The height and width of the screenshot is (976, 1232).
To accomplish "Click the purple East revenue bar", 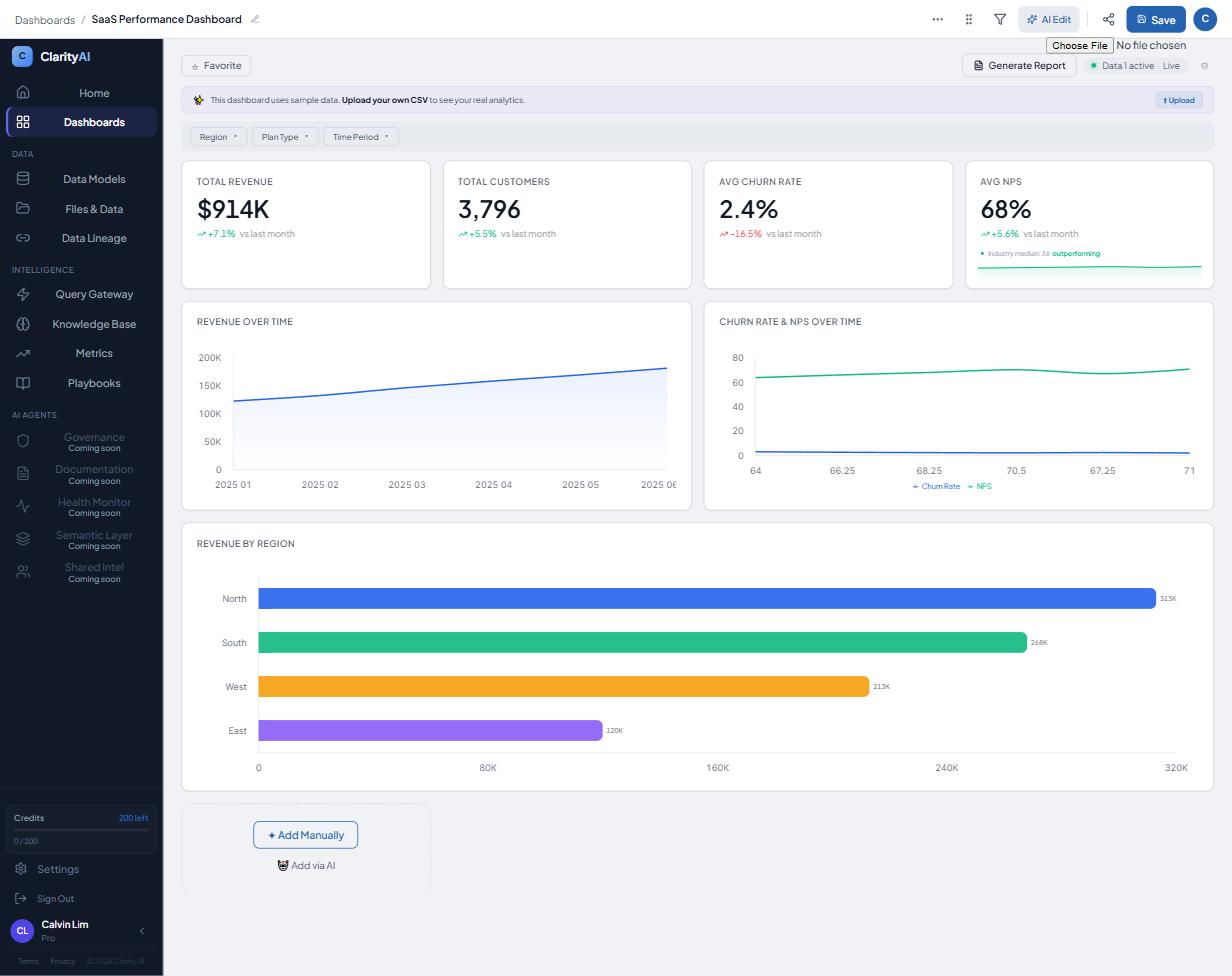I will [430, 730].
